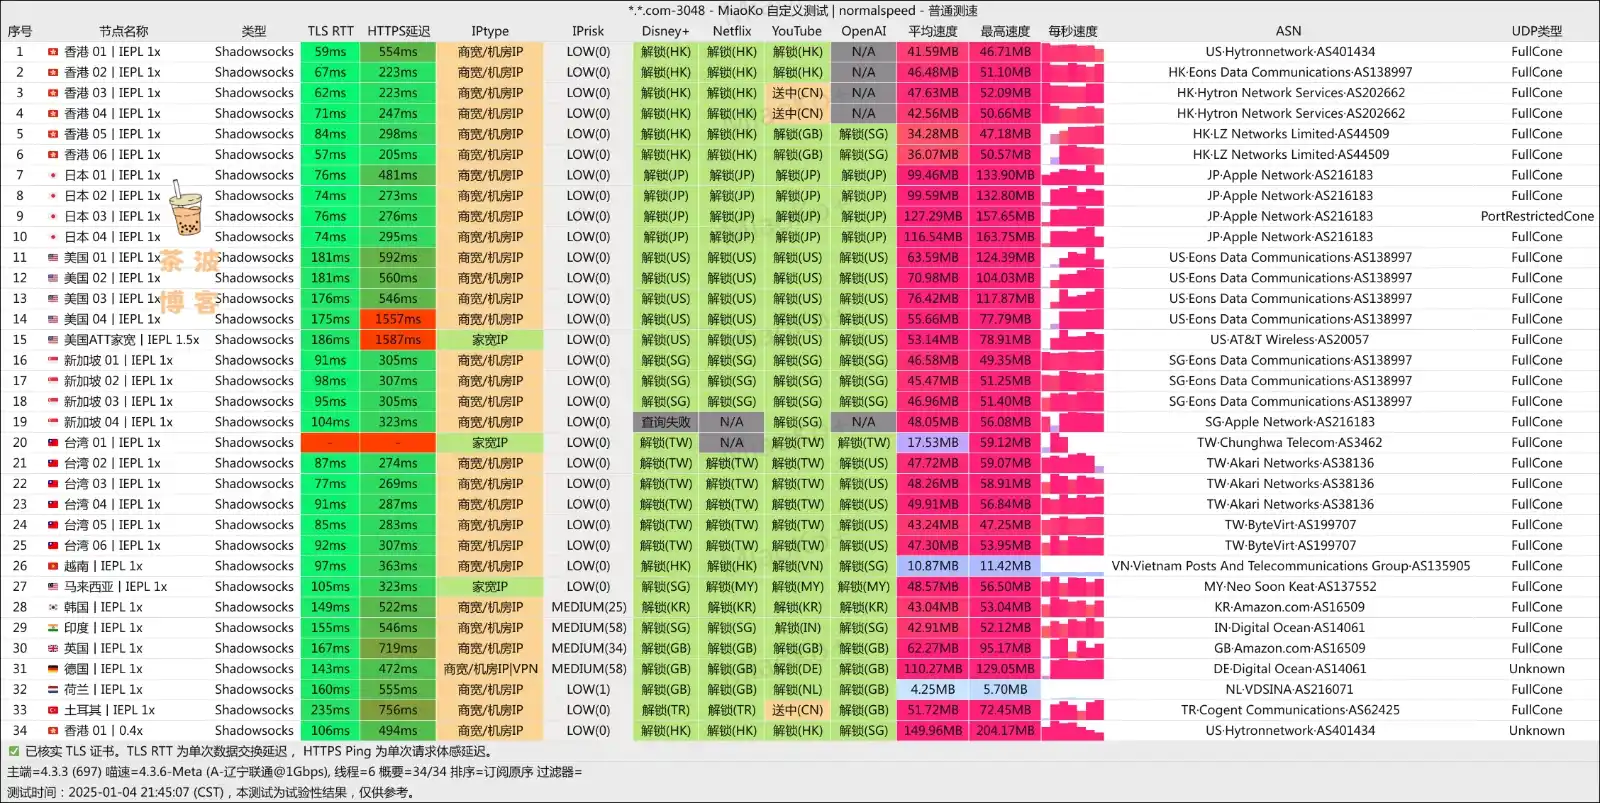Screen dimensions: 1600x803
Task: Click the Taiwan flag beside 台湾 06
Action: (53, 546)
